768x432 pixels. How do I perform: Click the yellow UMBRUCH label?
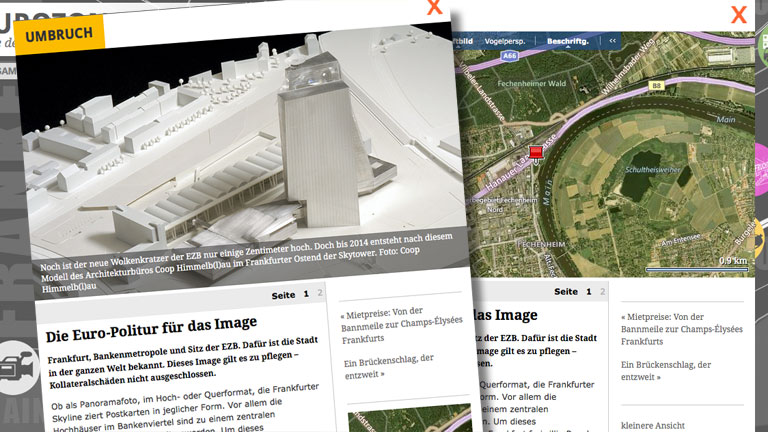(x=59, y=34)
